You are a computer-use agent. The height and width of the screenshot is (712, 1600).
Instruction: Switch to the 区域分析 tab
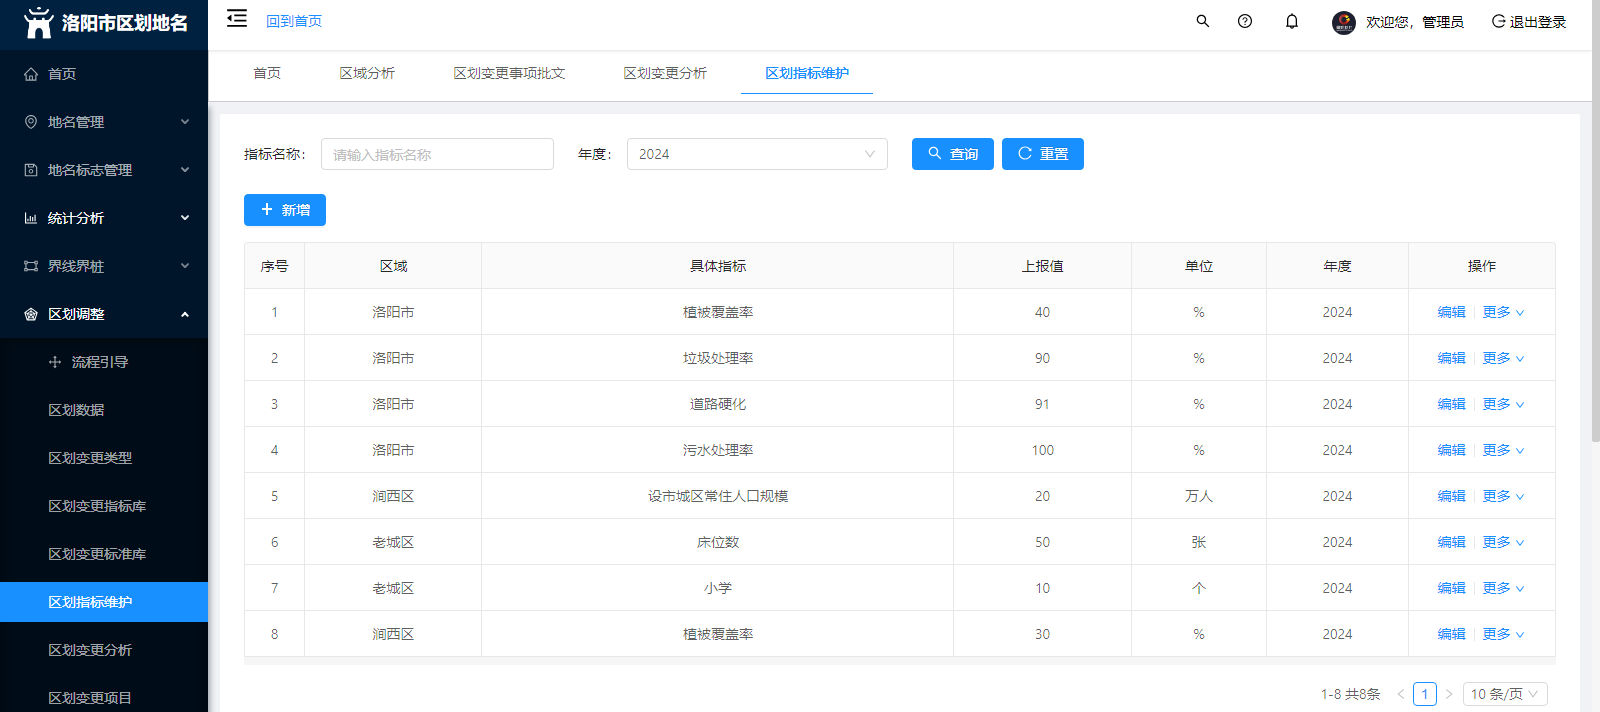[367, 73]
